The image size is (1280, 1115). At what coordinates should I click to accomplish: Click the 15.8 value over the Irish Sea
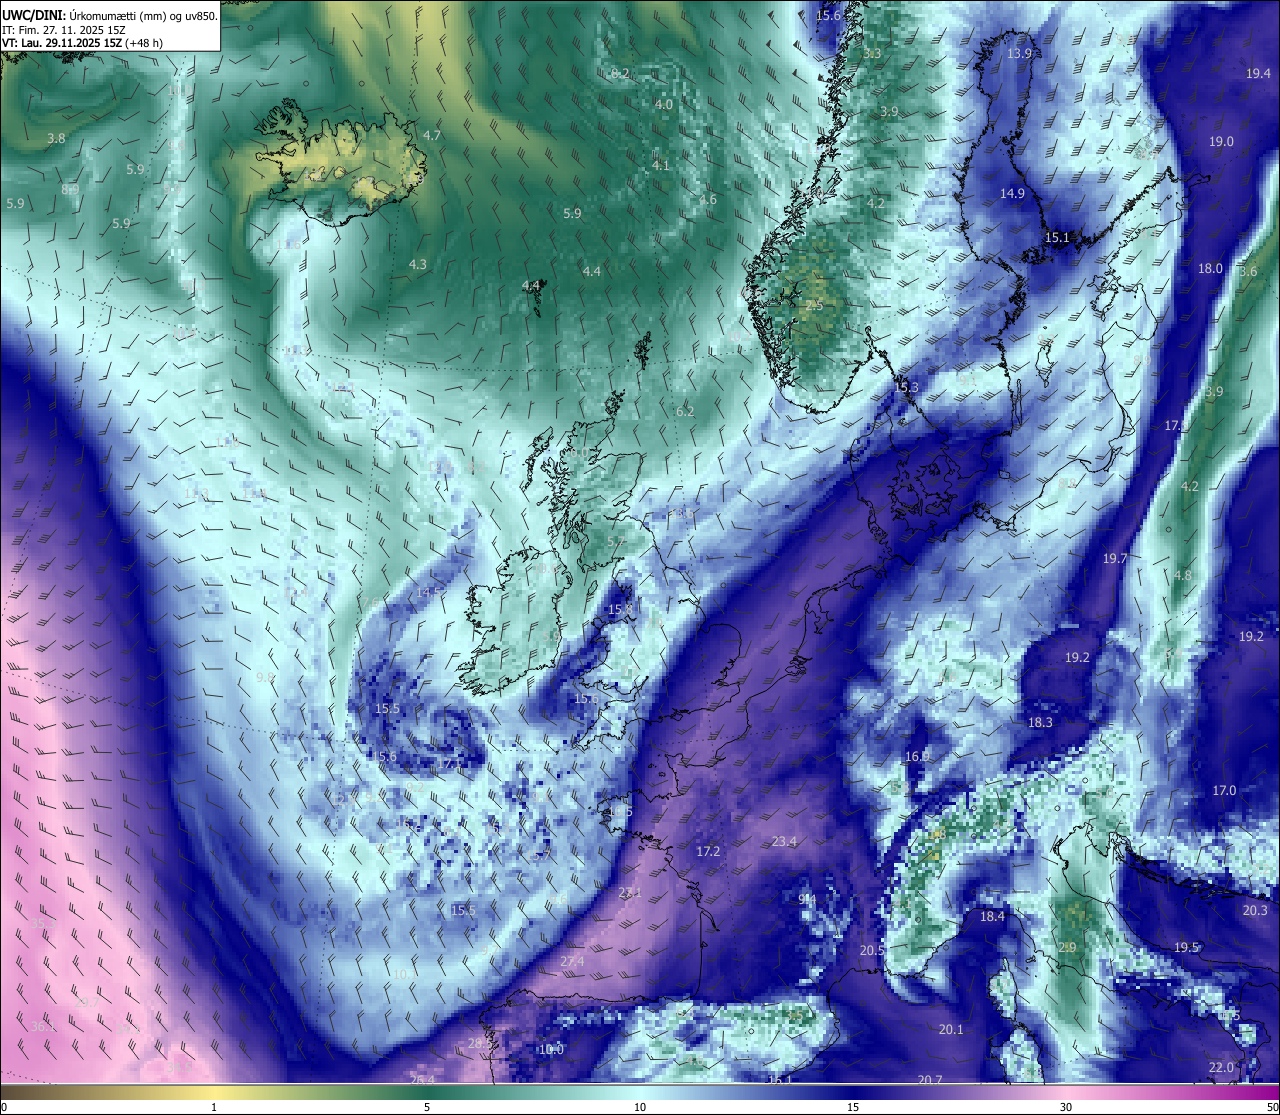[620, 609]
